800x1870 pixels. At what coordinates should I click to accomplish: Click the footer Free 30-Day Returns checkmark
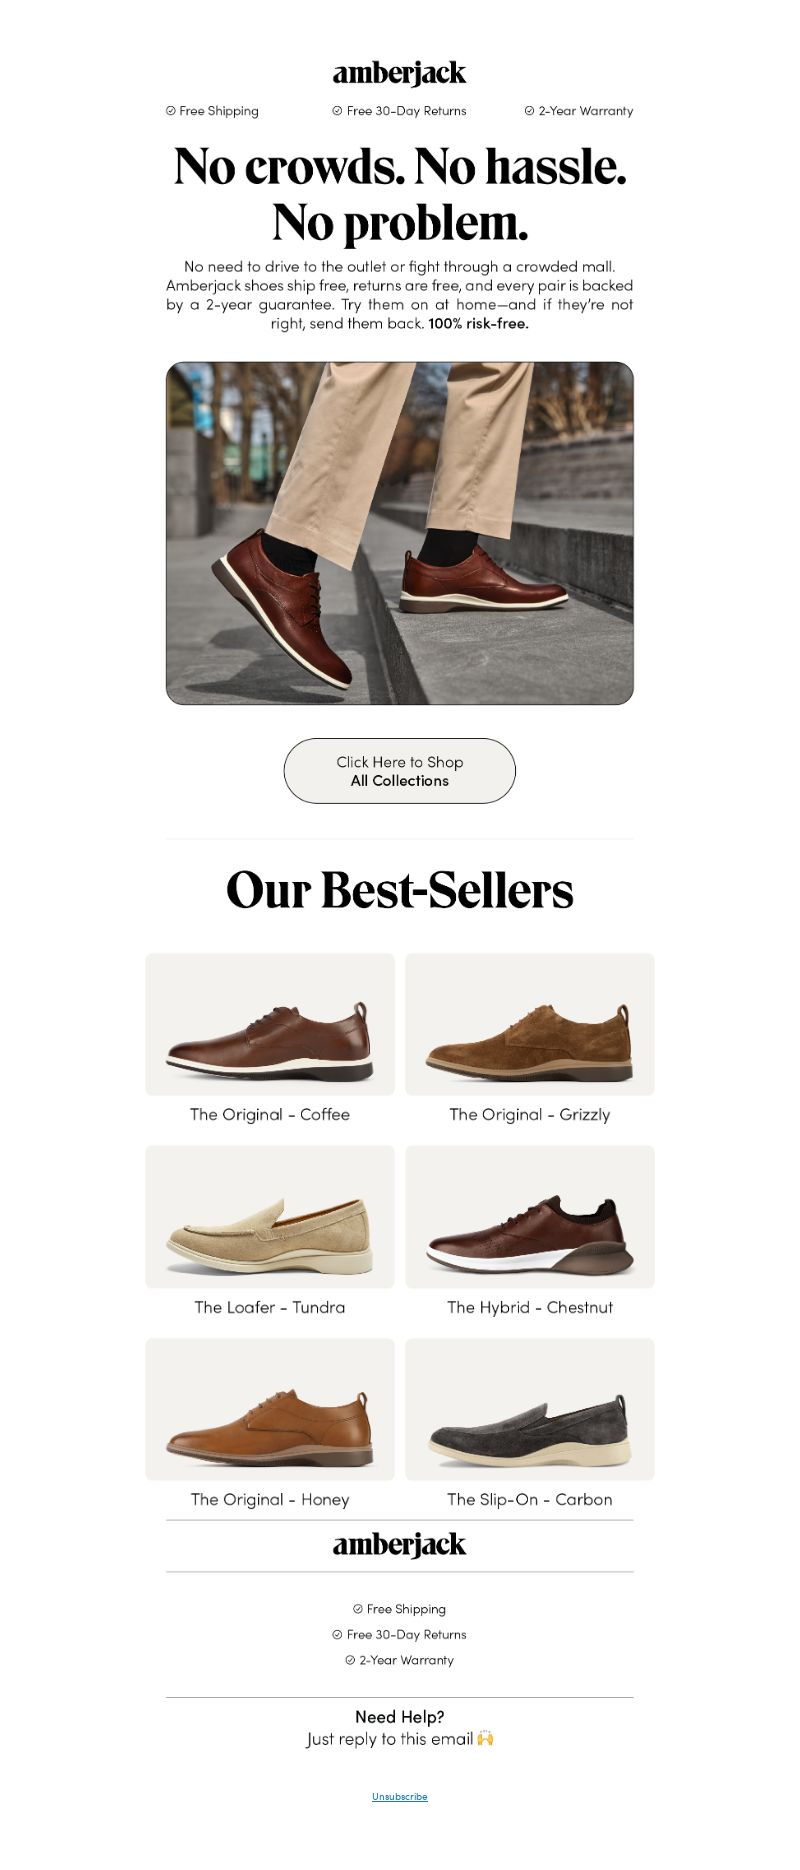337,1635
